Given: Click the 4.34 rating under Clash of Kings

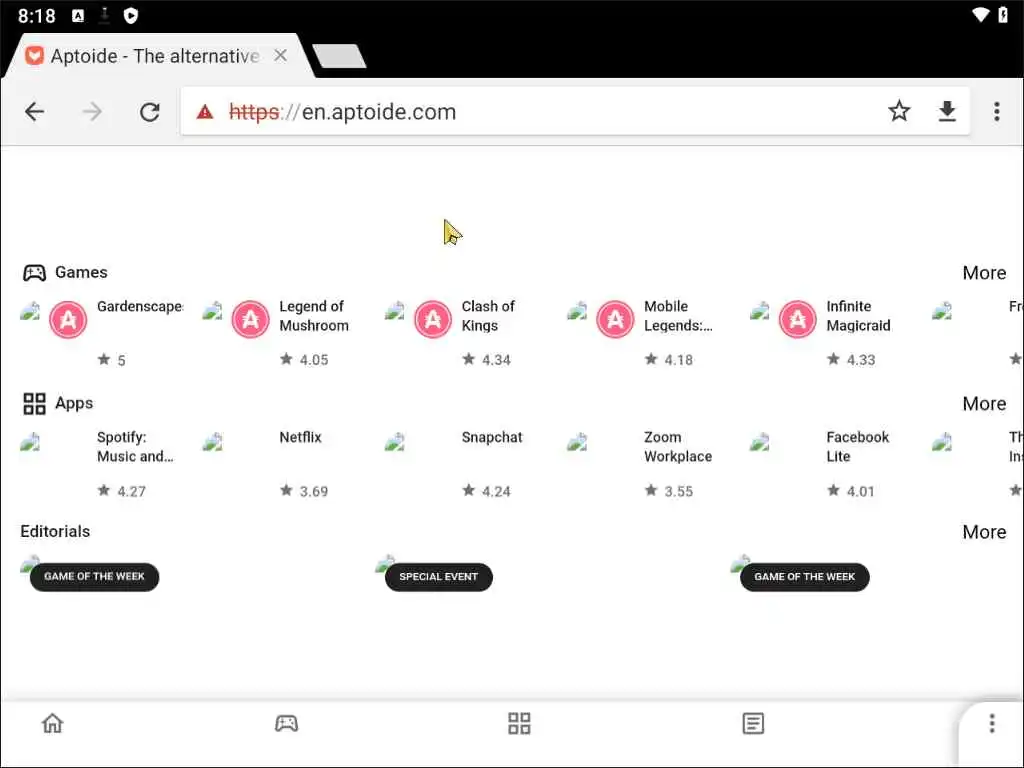Looking at the screenshot, I should [487, 360].
